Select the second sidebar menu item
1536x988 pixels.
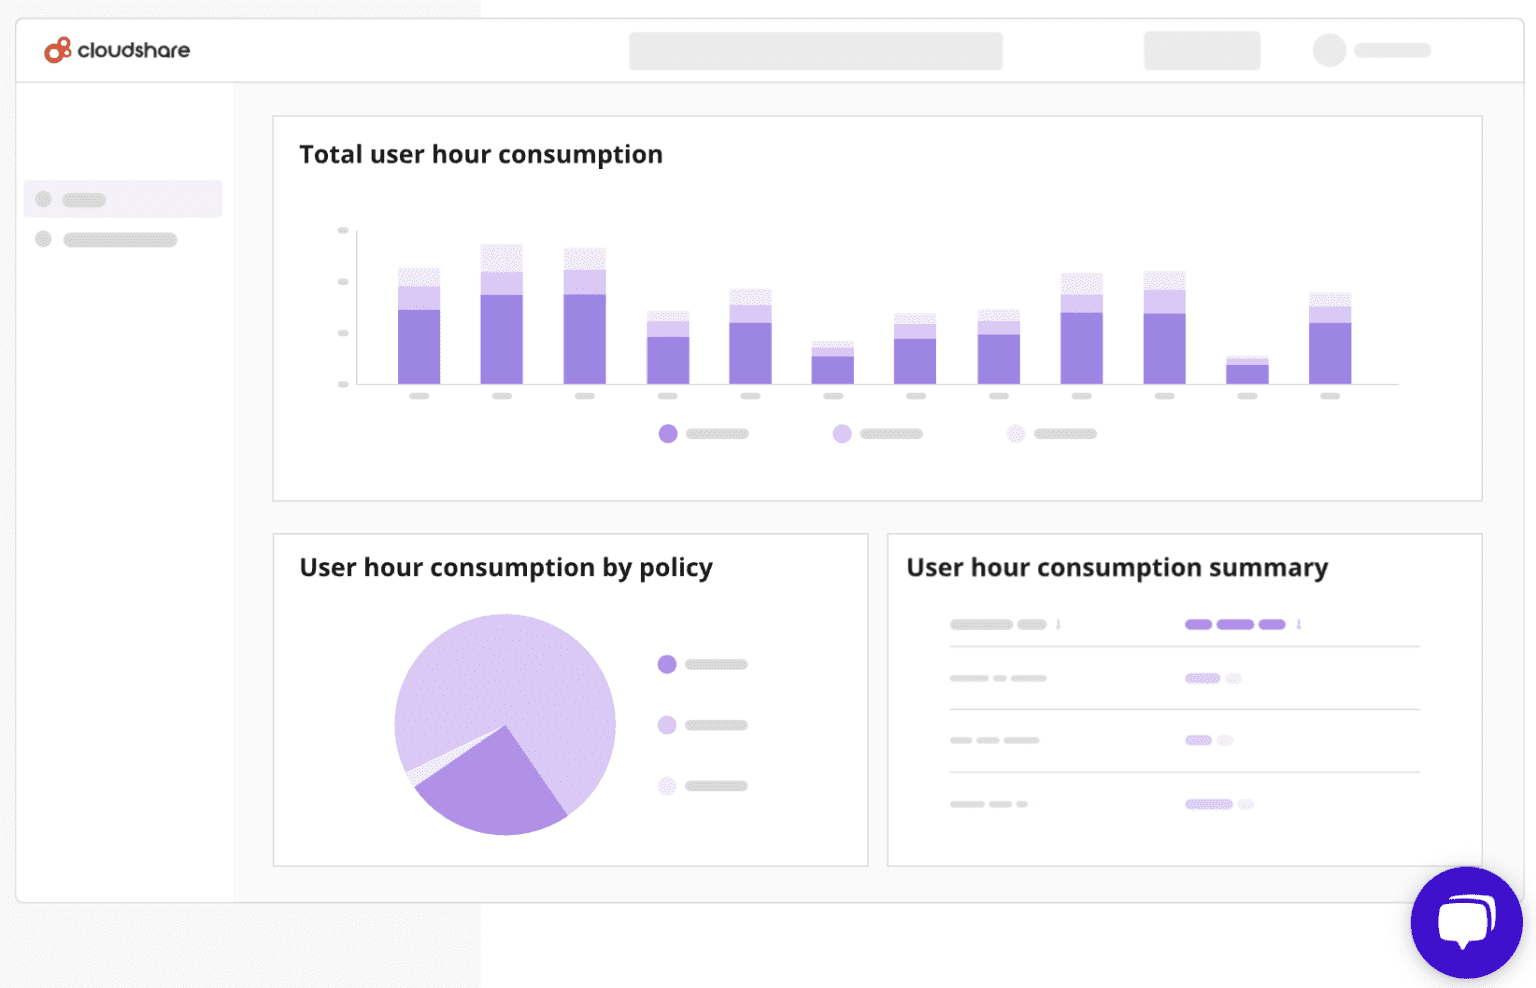pos(120,239)
